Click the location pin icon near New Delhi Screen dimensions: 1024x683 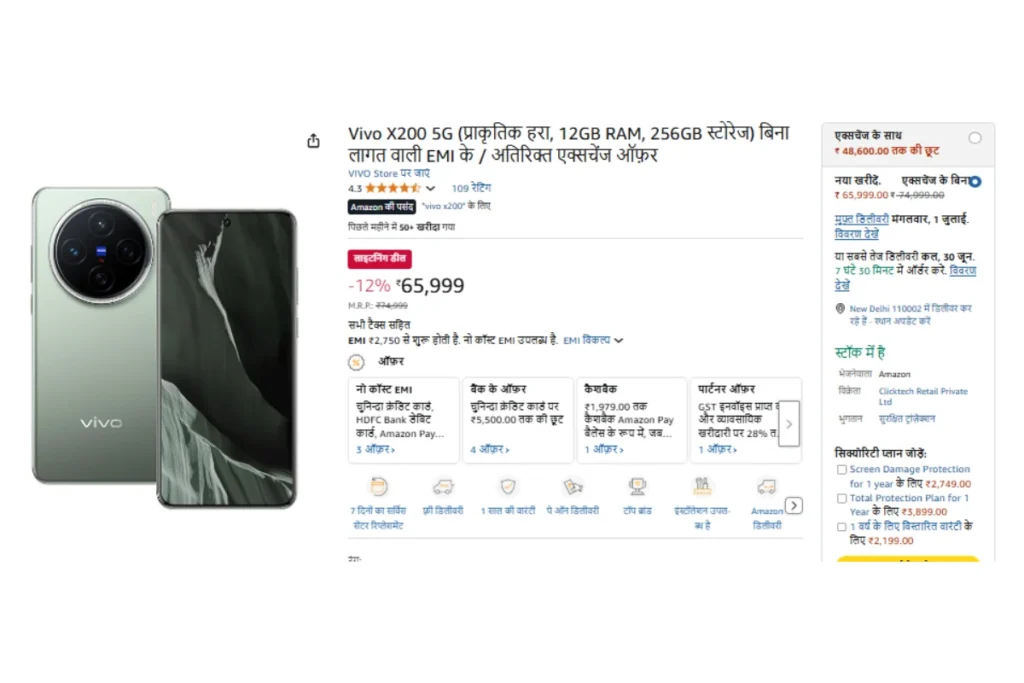tap(840, 309)
